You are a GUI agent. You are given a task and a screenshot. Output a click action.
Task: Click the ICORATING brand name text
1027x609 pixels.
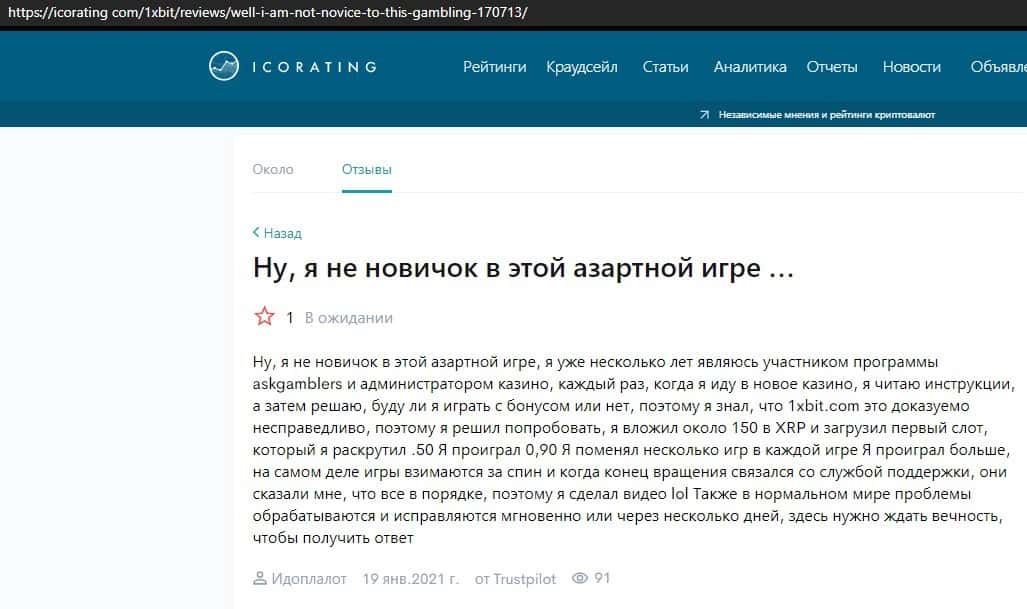[314, 67]
